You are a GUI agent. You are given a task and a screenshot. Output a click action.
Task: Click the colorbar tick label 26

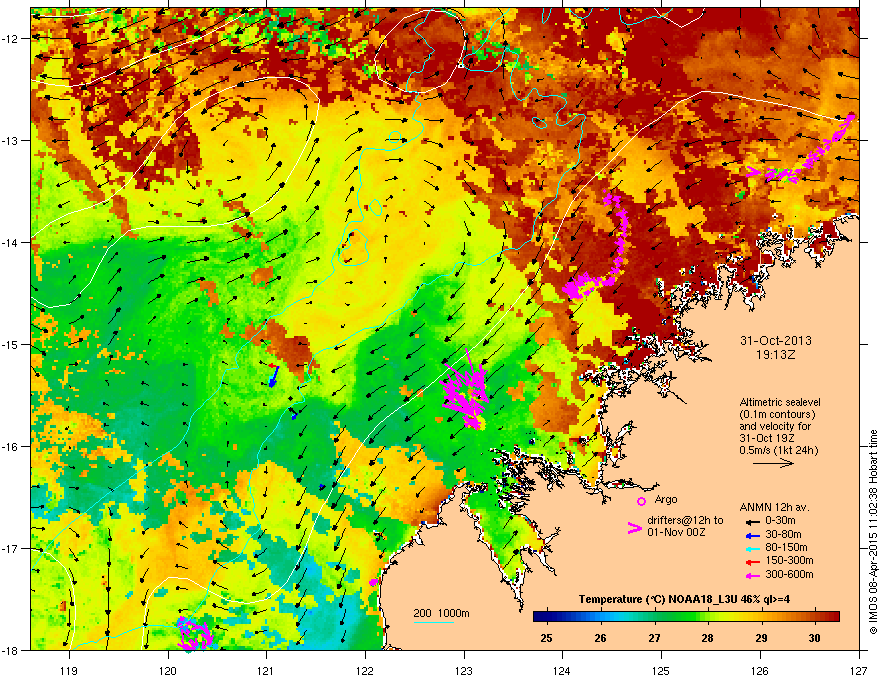tap(601, 638)
